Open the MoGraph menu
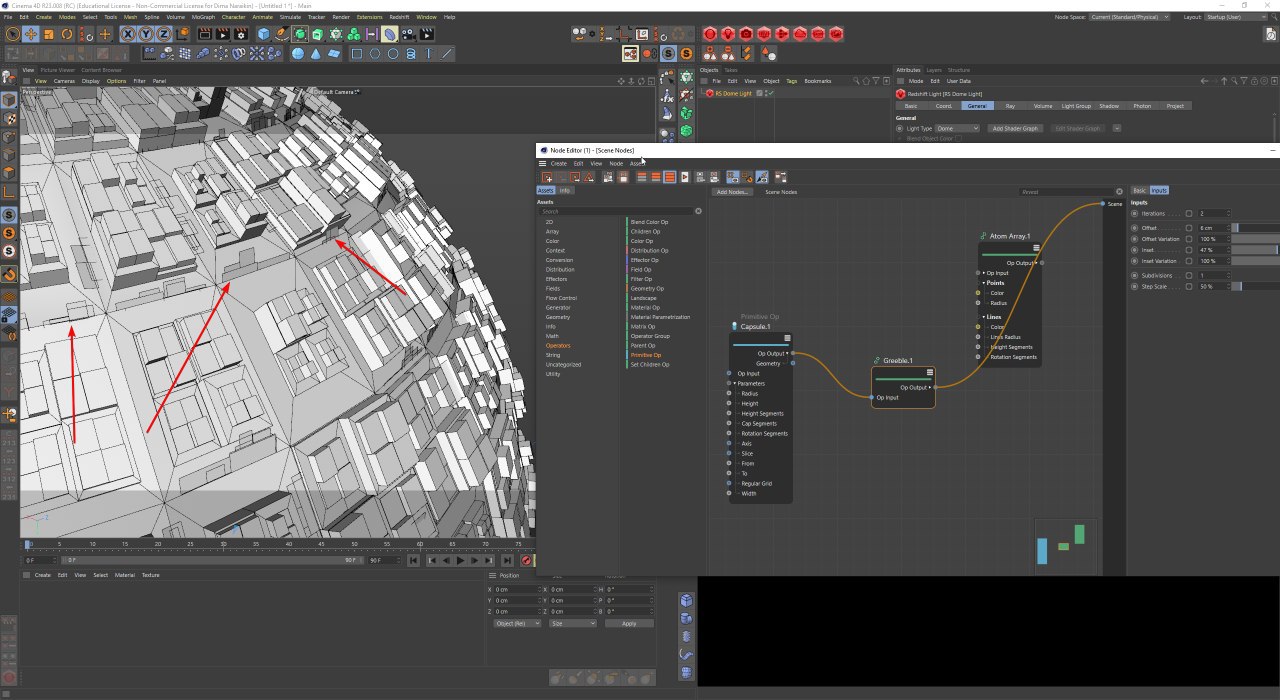This screenshot has width=1280, height=700. 203,17
